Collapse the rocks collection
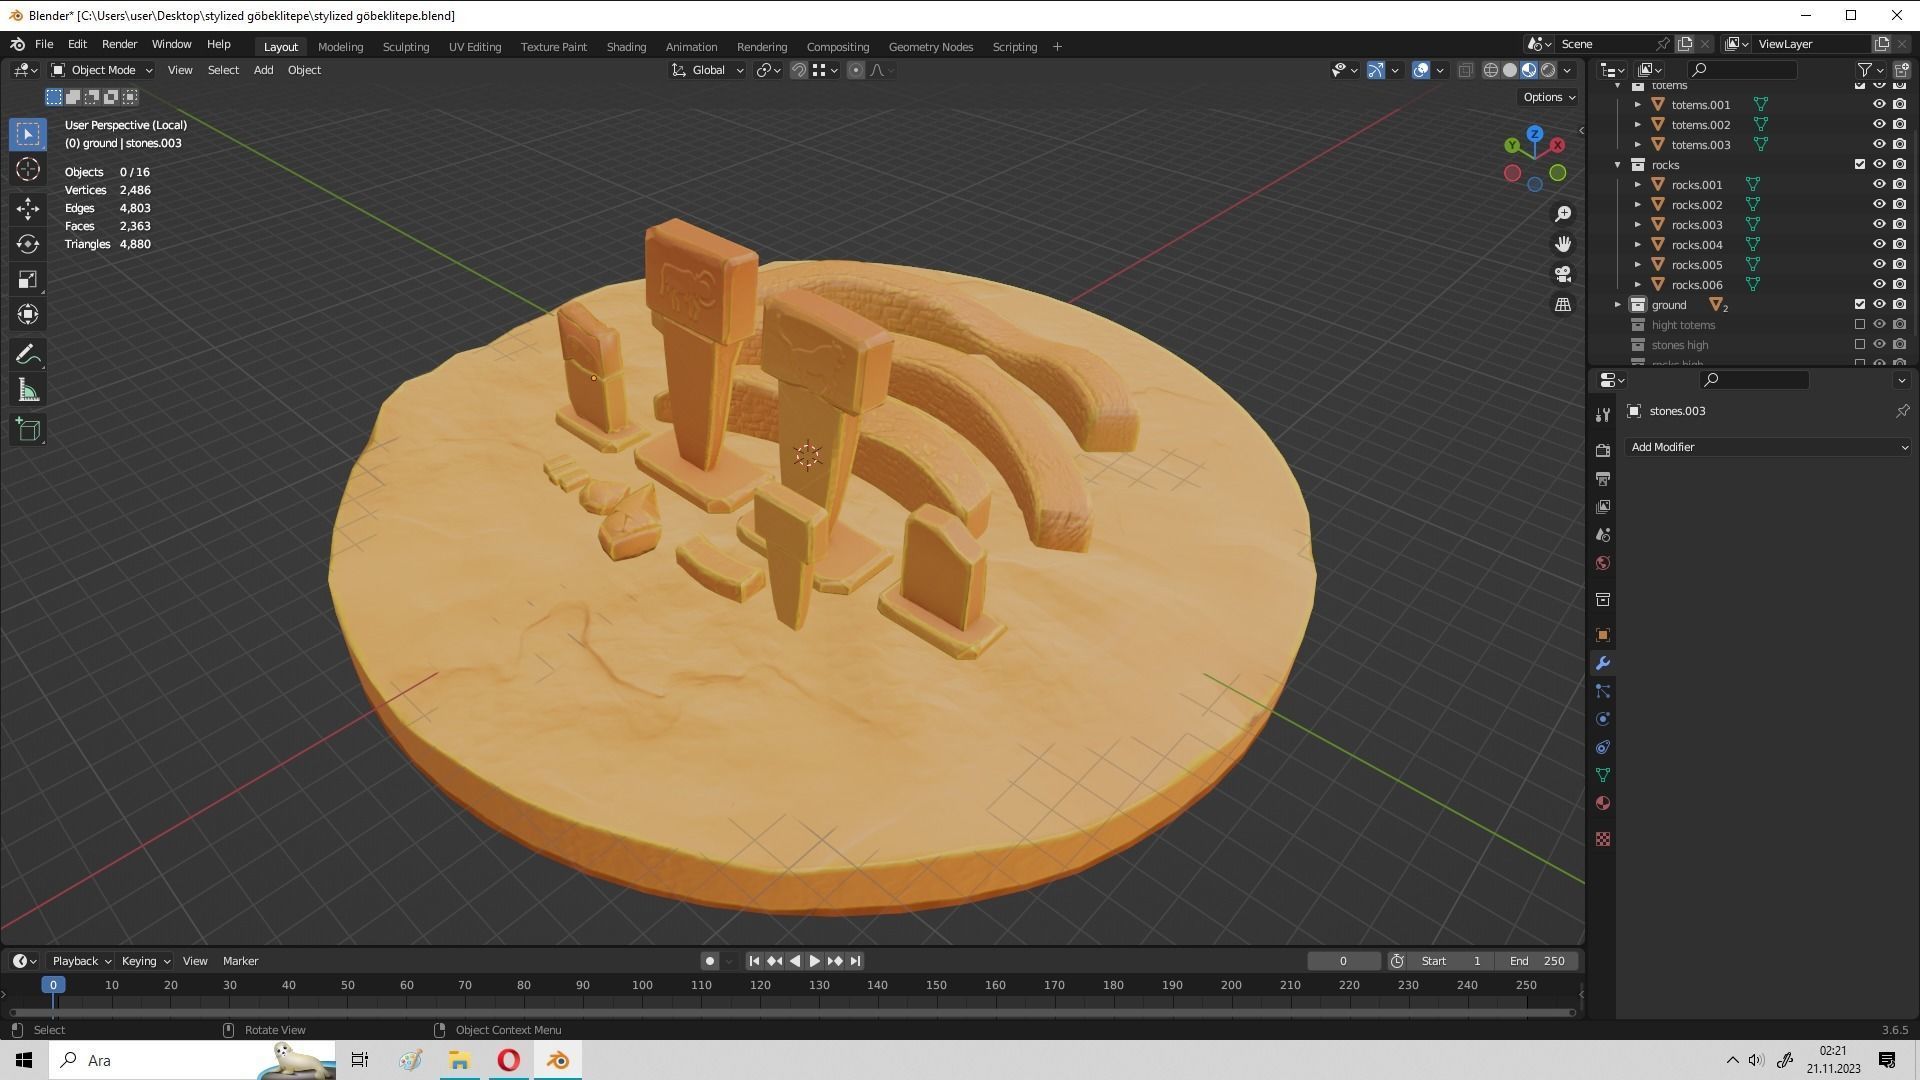Viewport: 1920px width, 1080px height. 1618,165
